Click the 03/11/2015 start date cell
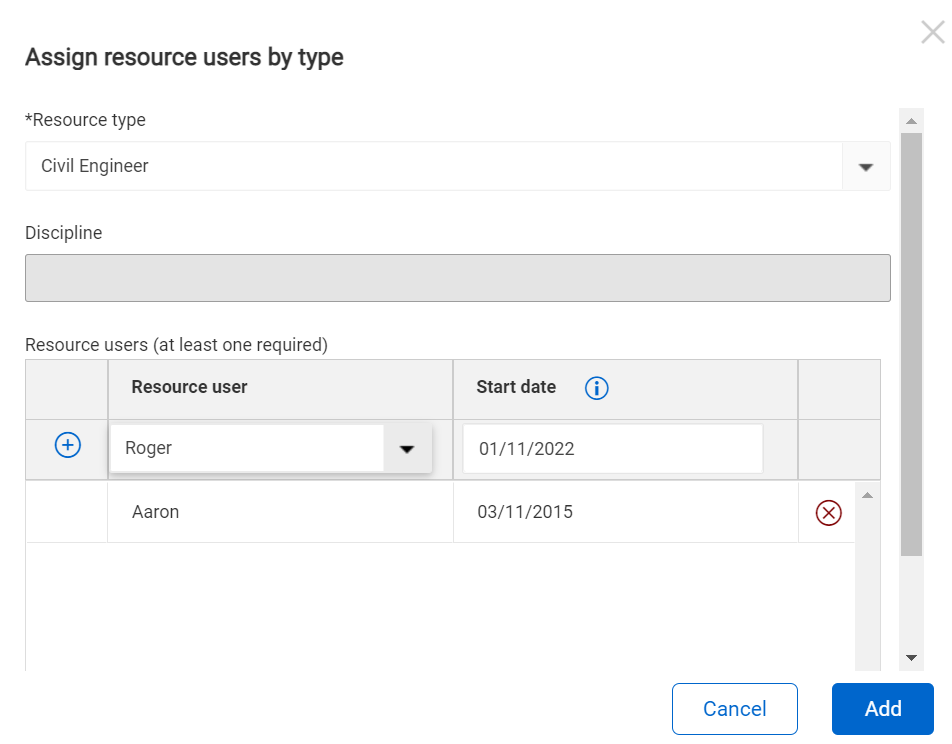The width and height of the screenshot is (952, 744). [x=525, y=512]
